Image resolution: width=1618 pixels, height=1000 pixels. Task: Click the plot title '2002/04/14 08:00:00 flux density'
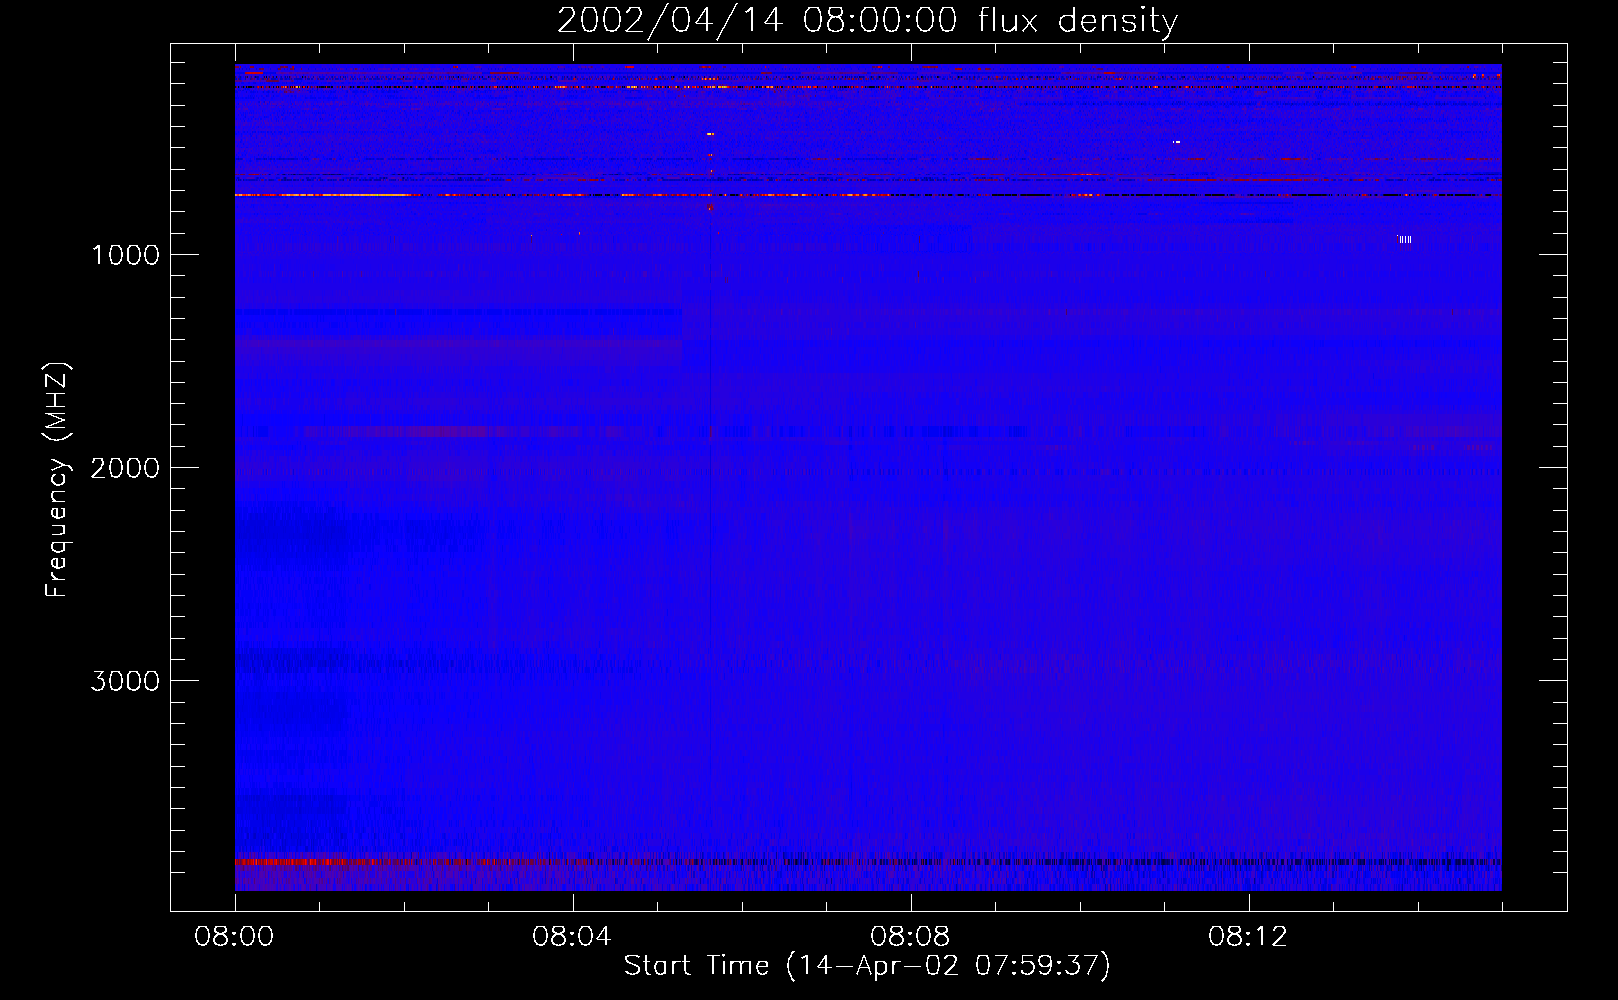pos(867,20)
